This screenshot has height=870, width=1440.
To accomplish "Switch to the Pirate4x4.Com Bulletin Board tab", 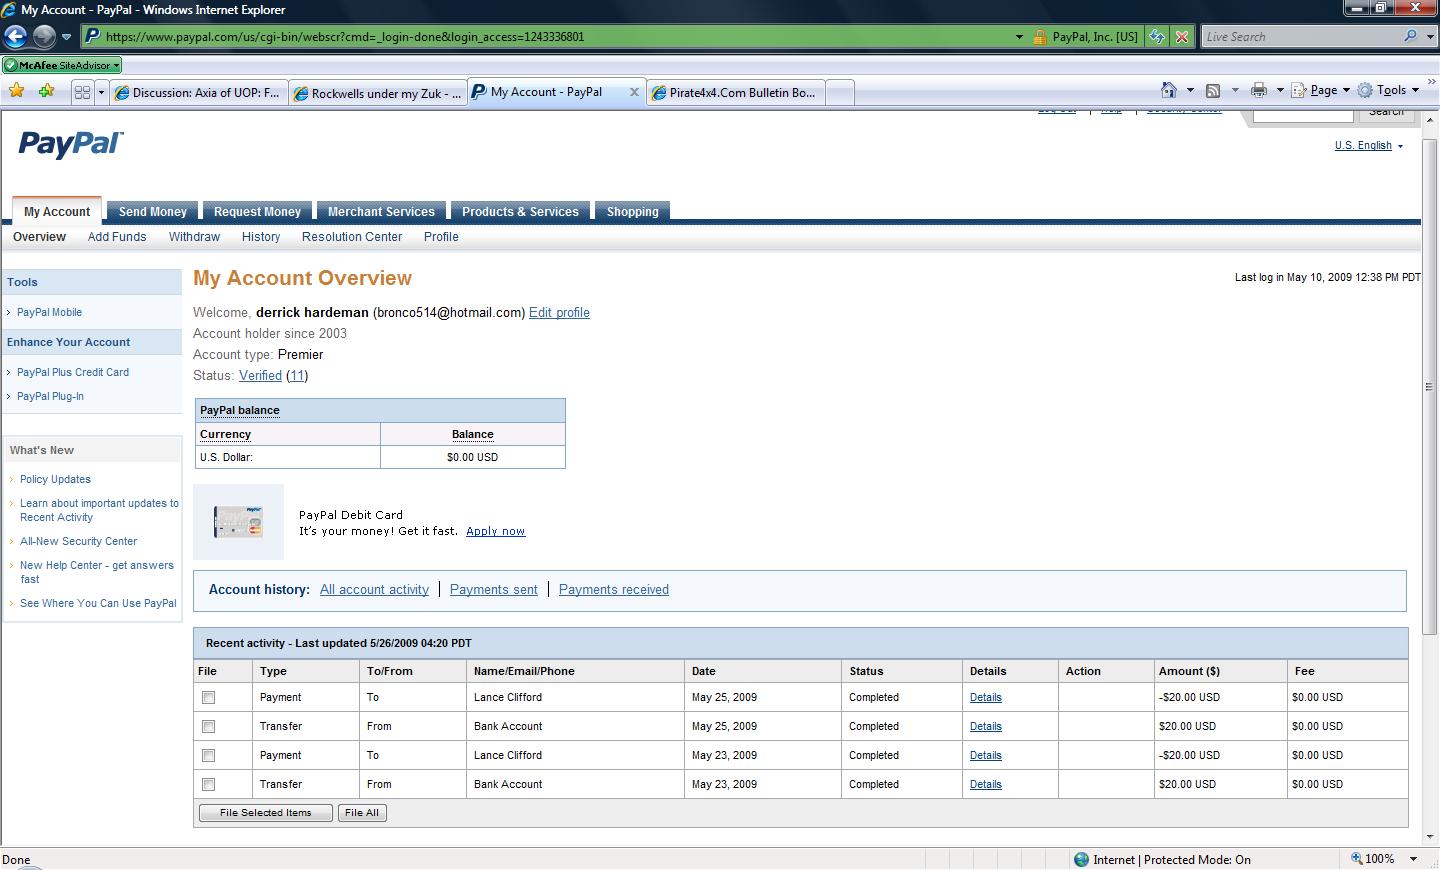I will click(x=736, y=93).
